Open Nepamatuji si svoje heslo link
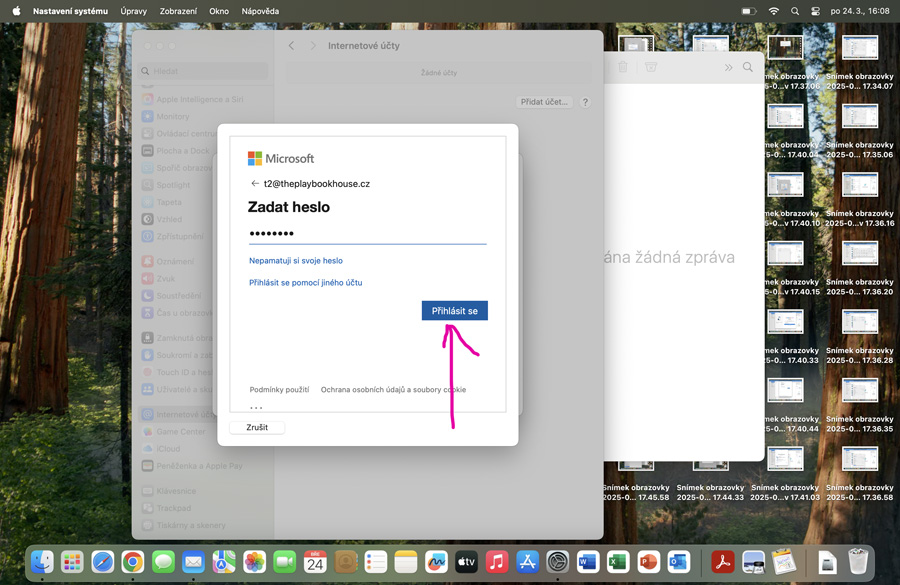The image size is (900, 585). point(296,260)
